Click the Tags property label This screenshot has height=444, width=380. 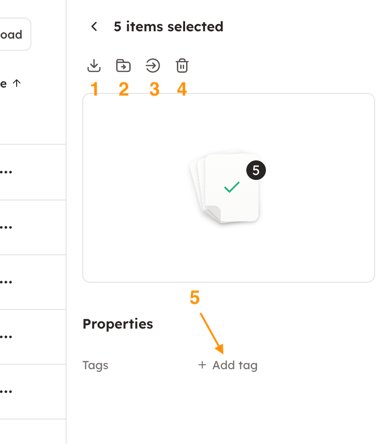[95, 365]
